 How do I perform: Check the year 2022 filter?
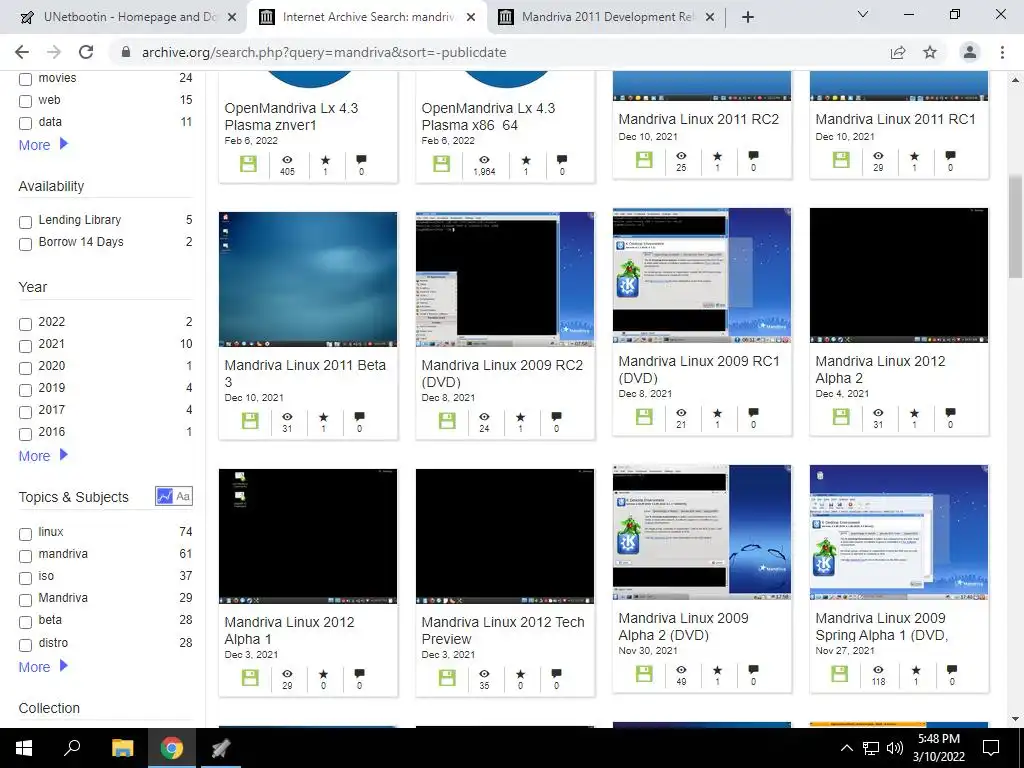pyautogui.click(x=25, y=324)
